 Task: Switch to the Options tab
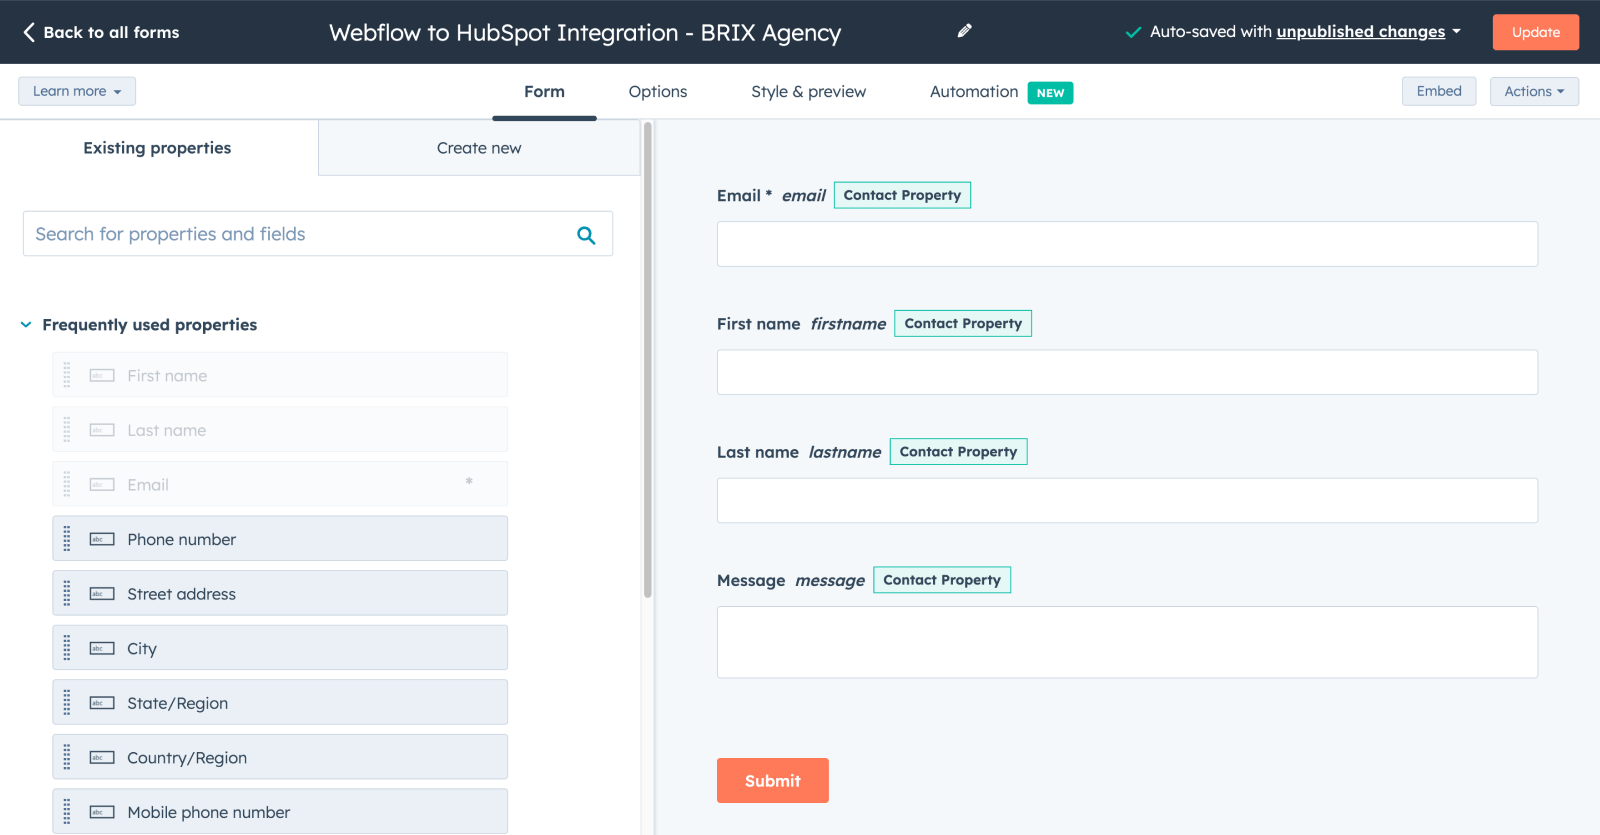[x=658, y=92]
